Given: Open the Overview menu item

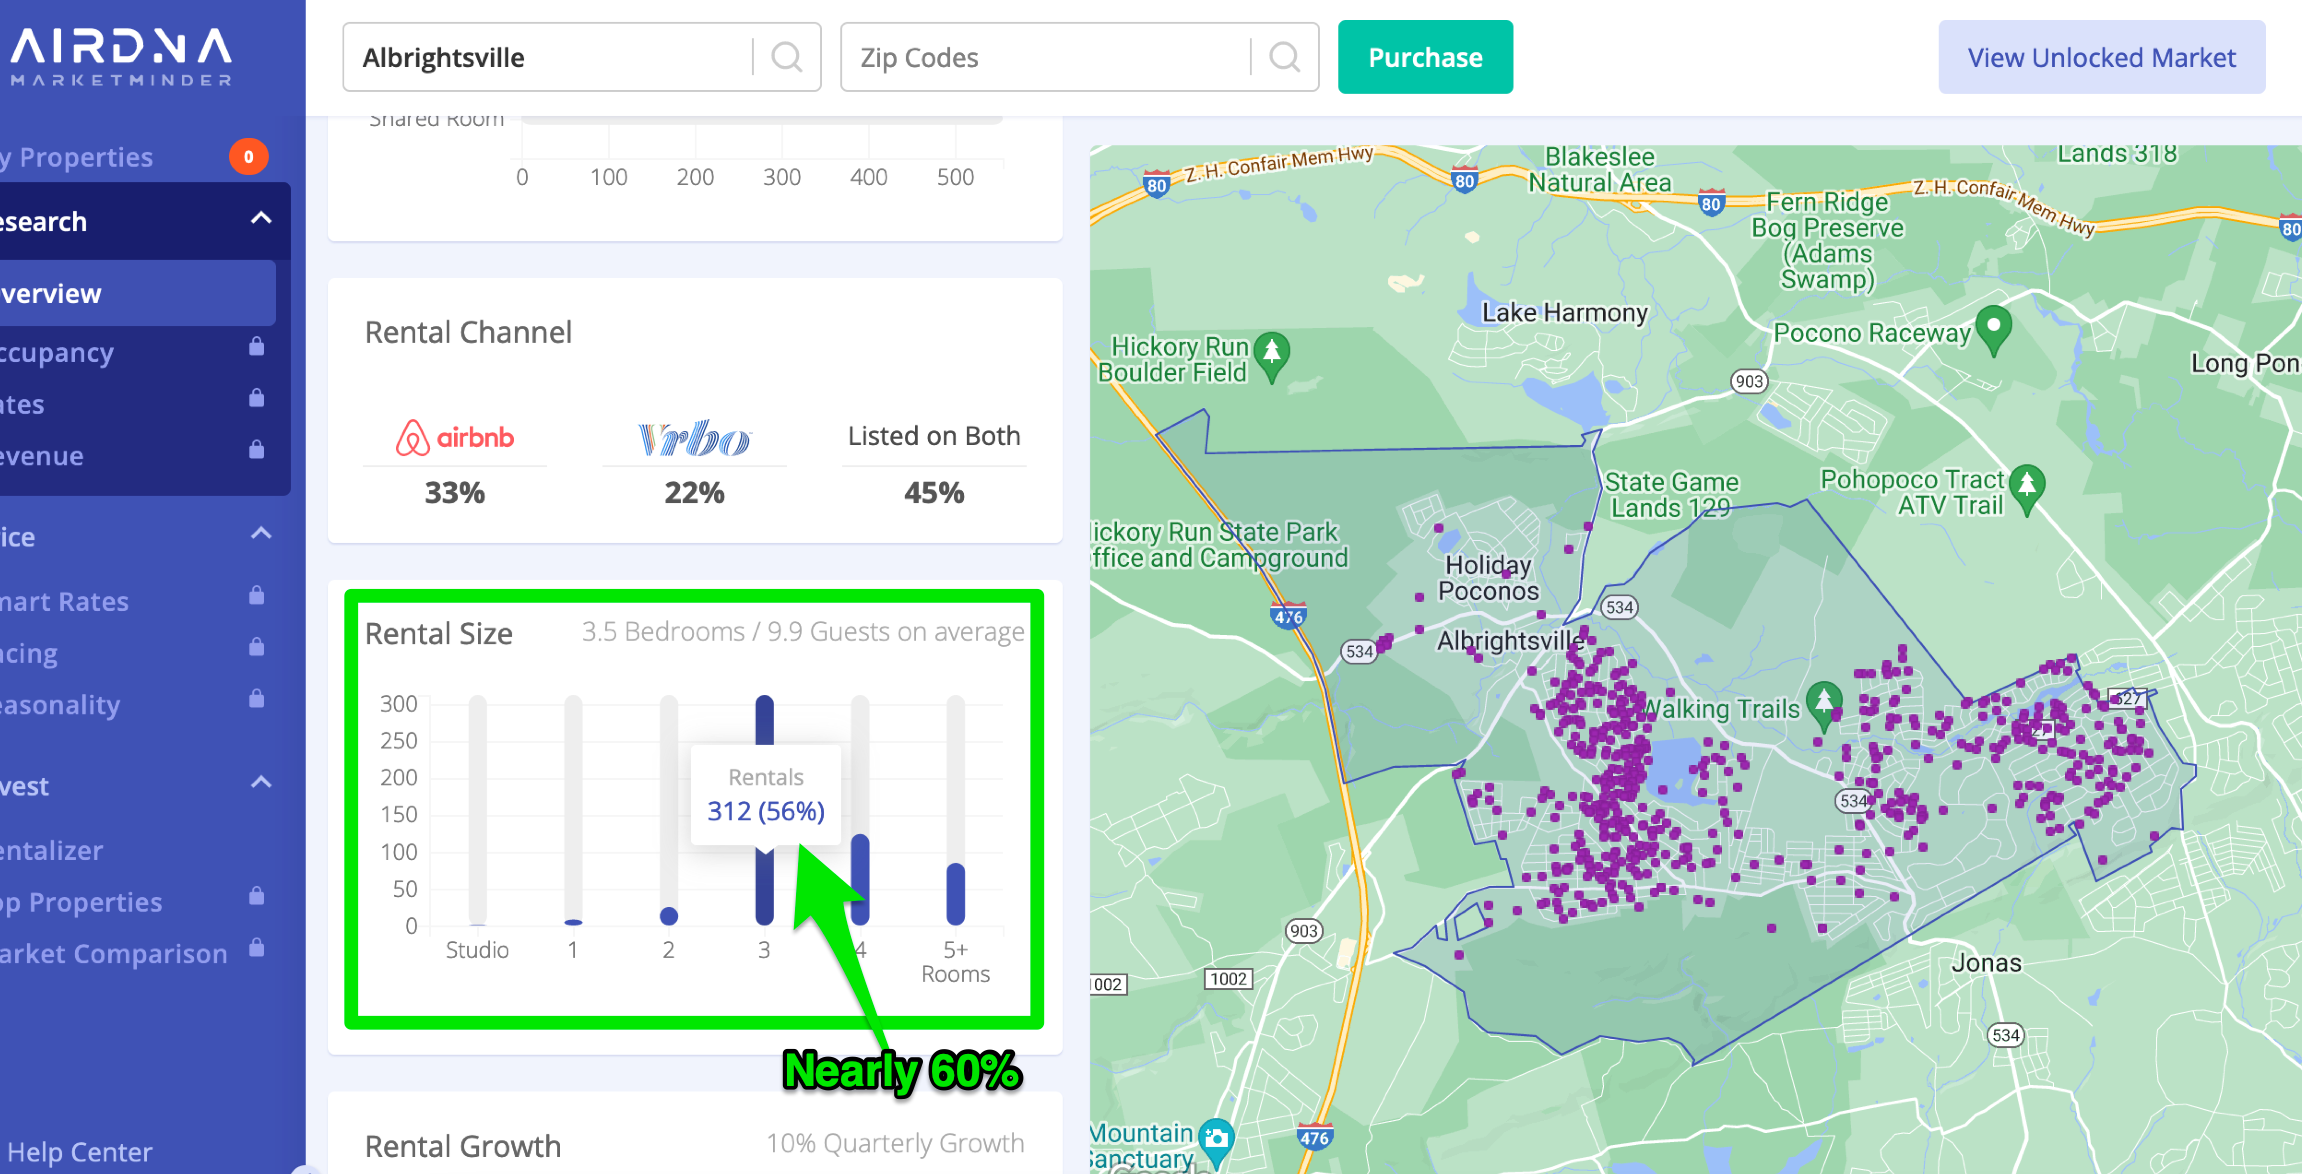Looking at the screenshot, I should tap(60, 294).
